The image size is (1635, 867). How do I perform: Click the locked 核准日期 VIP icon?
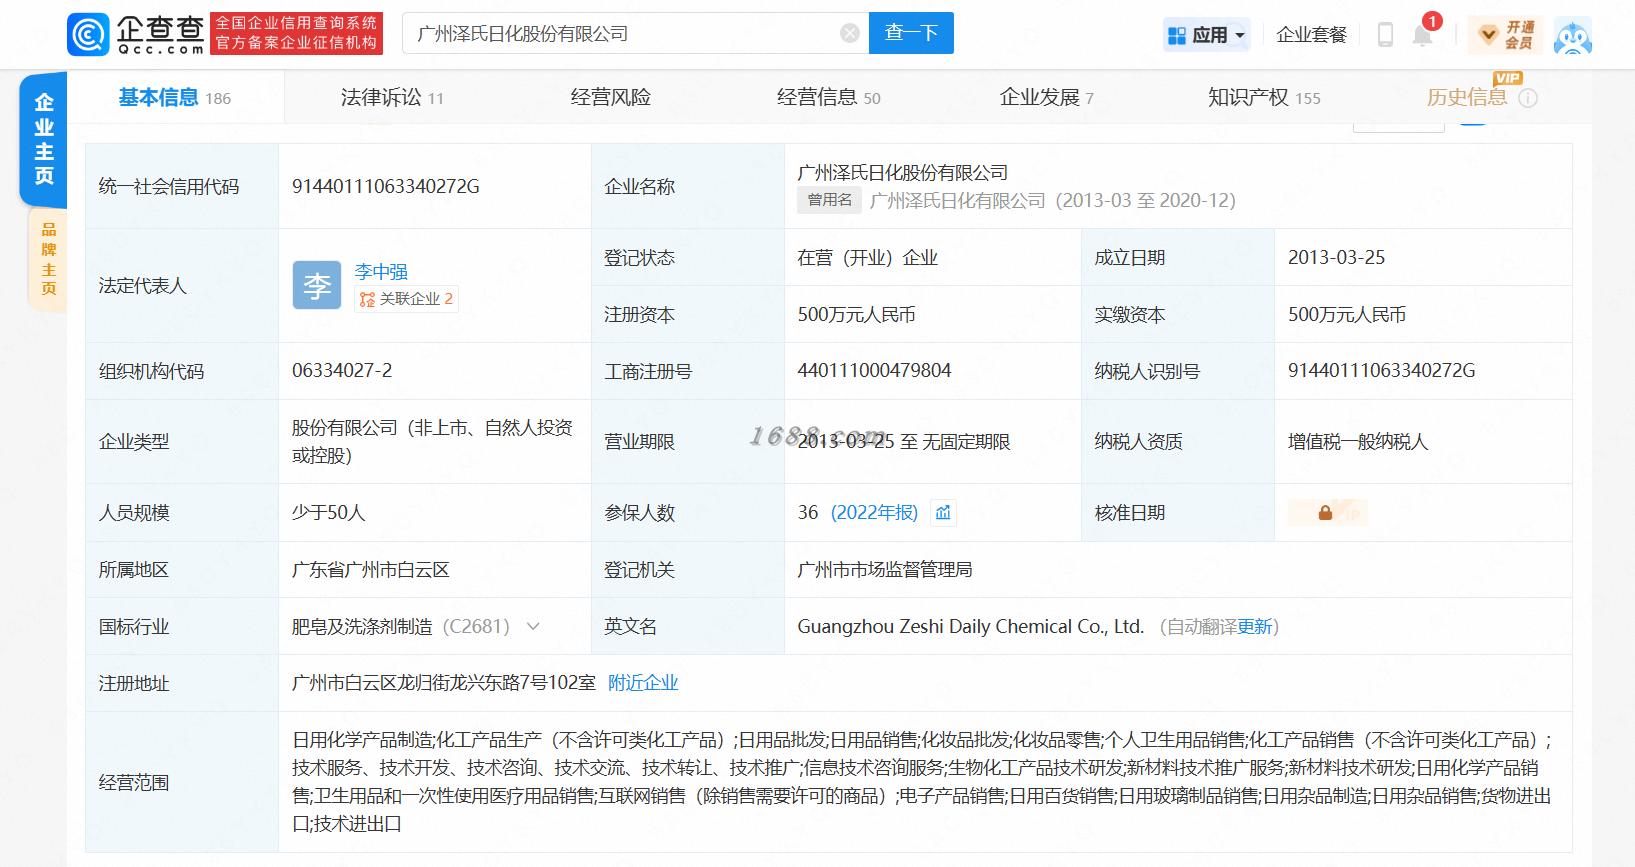pyautogui.click(x=1327, y=513)
